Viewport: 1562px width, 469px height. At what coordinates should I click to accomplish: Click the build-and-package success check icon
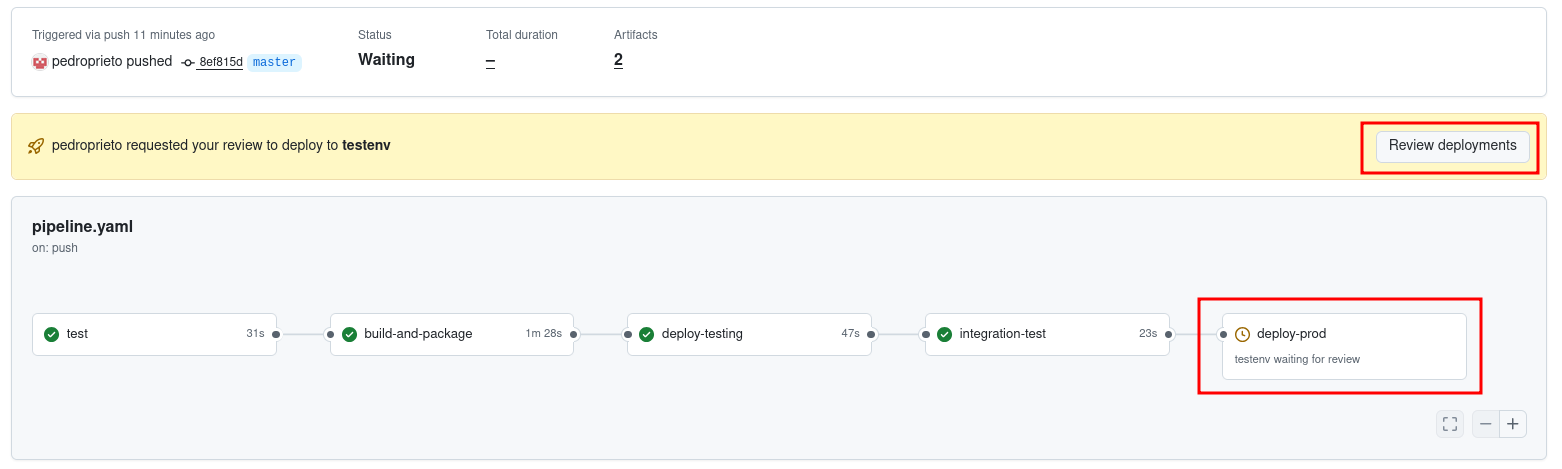[x=349, y=334]
